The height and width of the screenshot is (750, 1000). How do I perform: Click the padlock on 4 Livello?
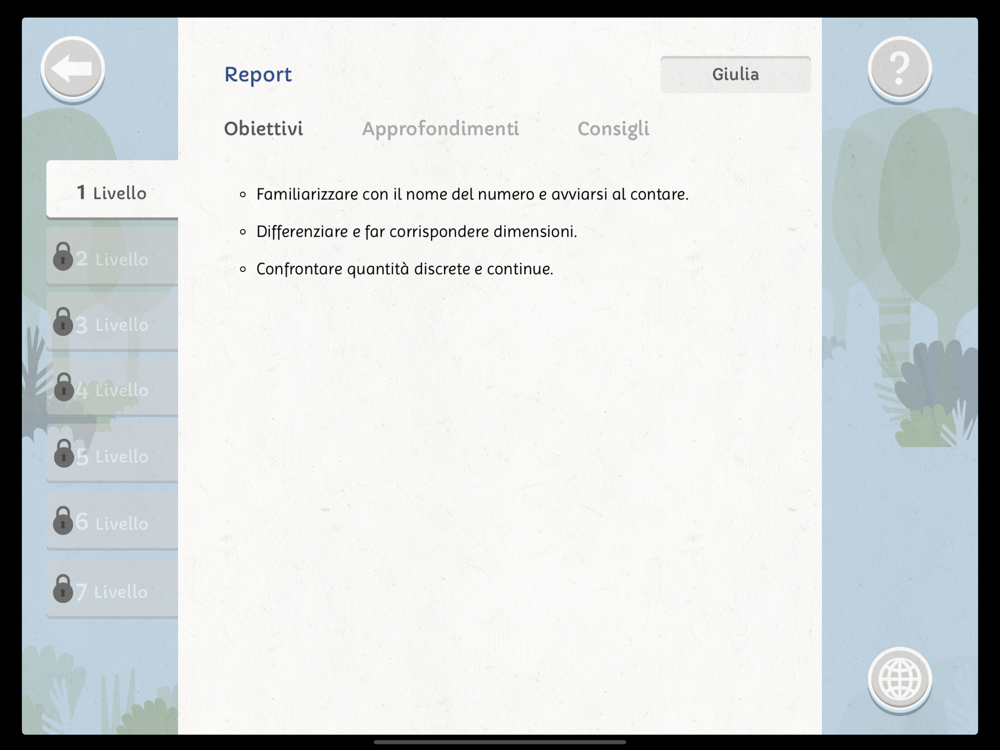tap(63, 387)
